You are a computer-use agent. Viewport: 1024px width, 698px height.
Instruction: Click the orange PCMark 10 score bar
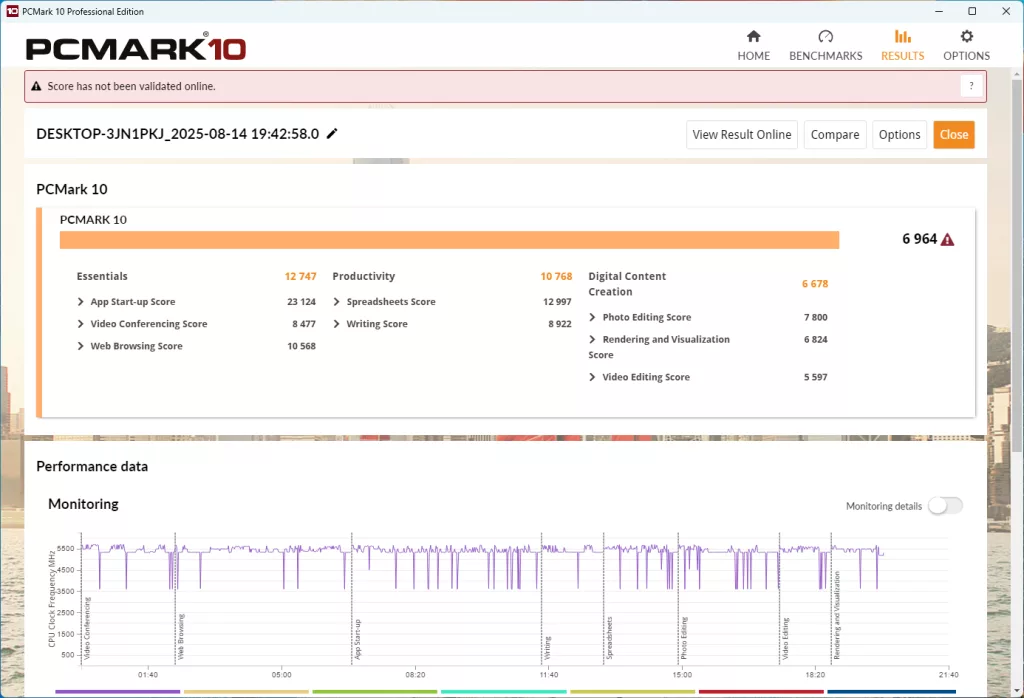tap(449, 240)
